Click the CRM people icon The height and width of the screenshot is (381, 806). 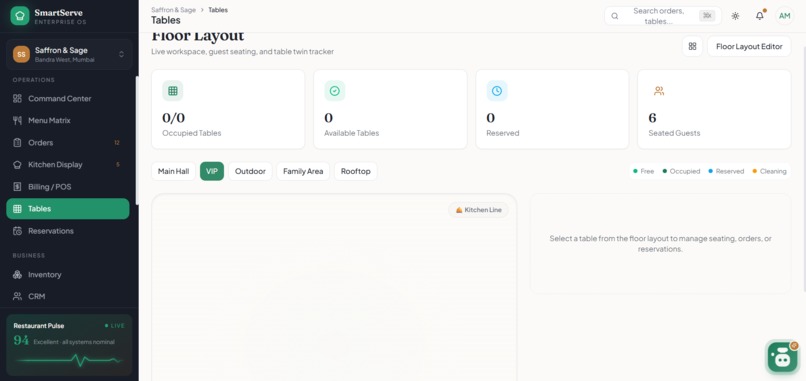point(17,296)
